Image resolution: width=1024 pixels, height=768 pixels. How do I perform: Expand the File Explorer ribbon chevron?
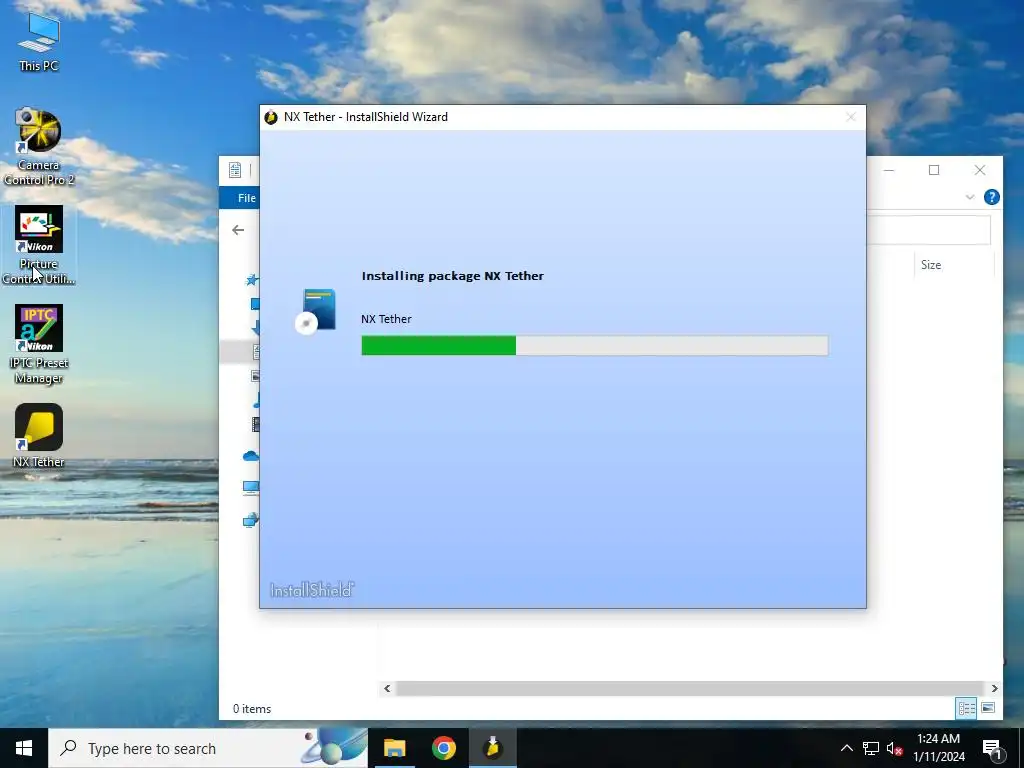970,197
